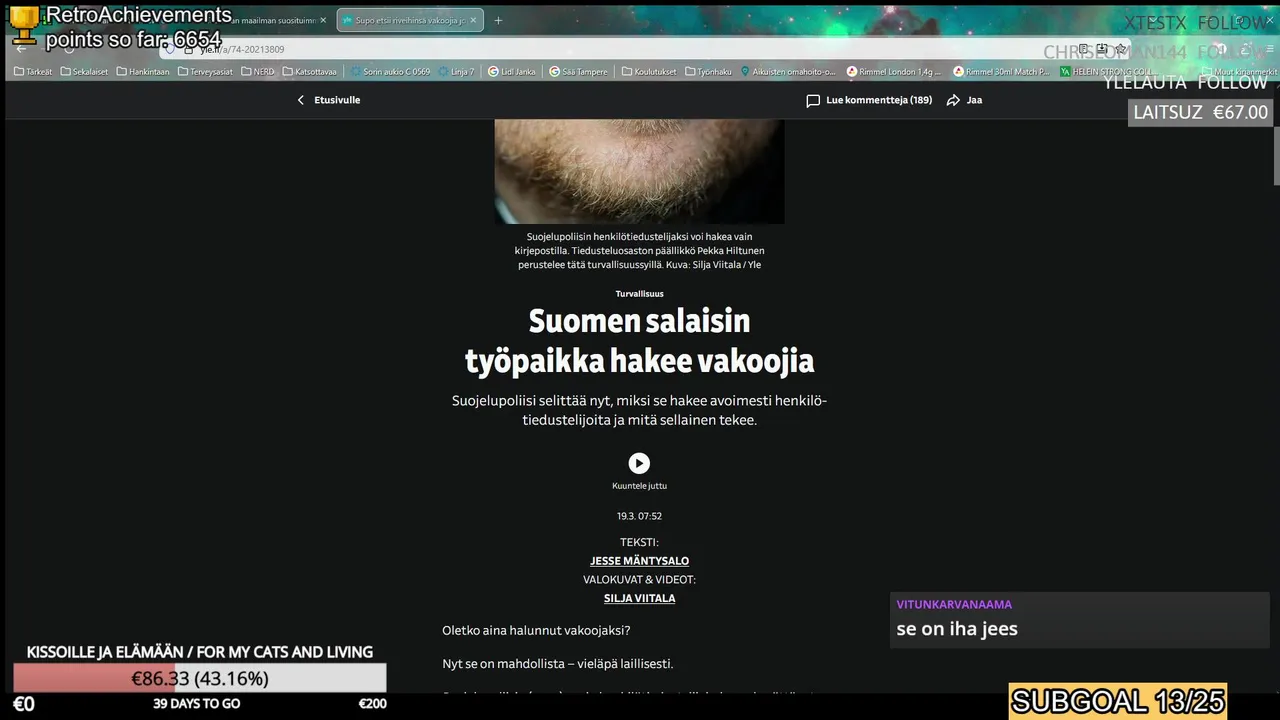
Task: Click the bookmark star icon in address bar
Action: [x=1121, y=49]
